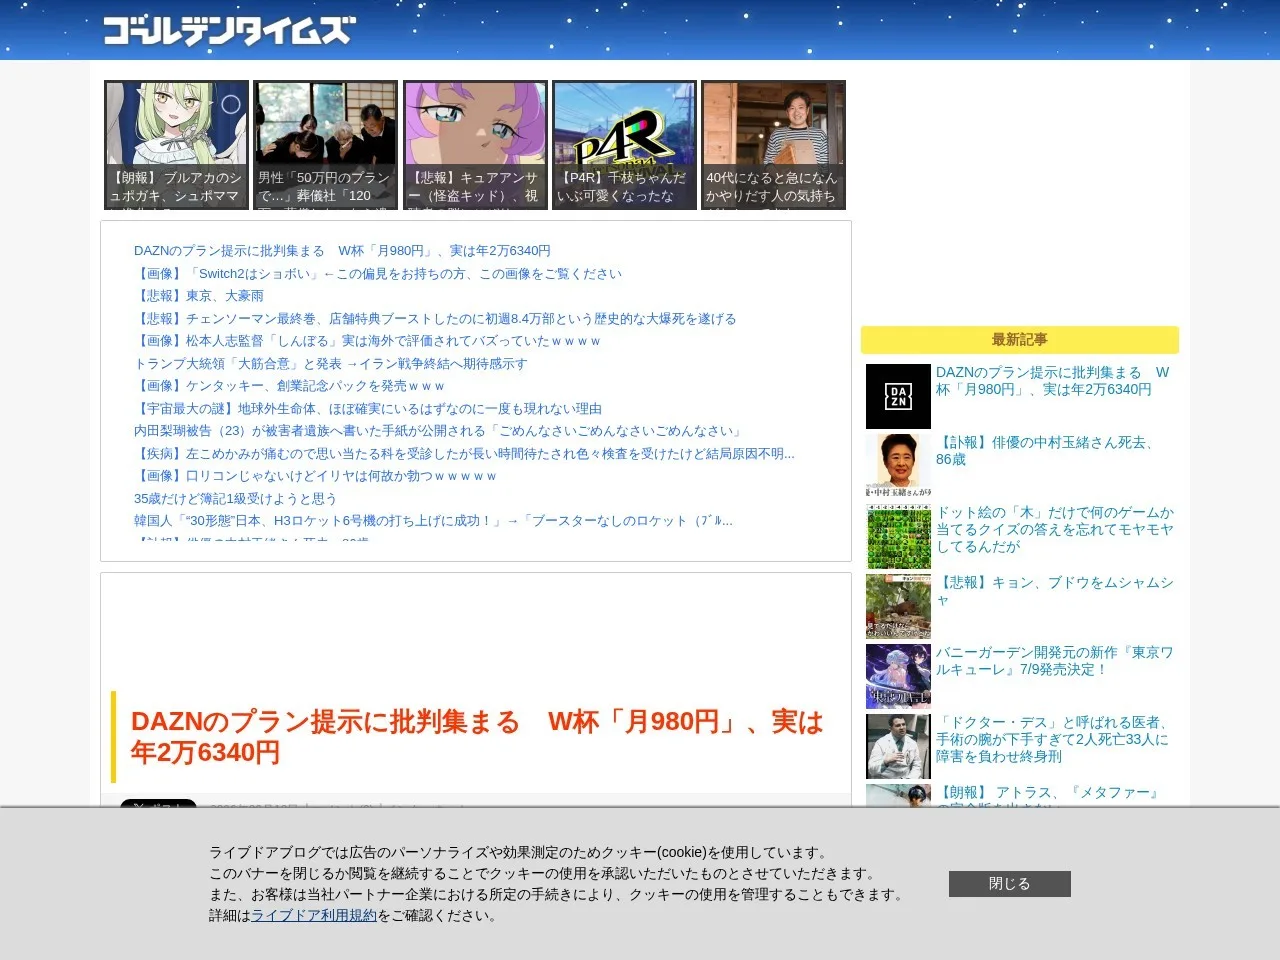This screenshot has width=1280, height=960.
Task: Click the ドット絵の木 thumbnail image
Action: [x=898, y=536]
